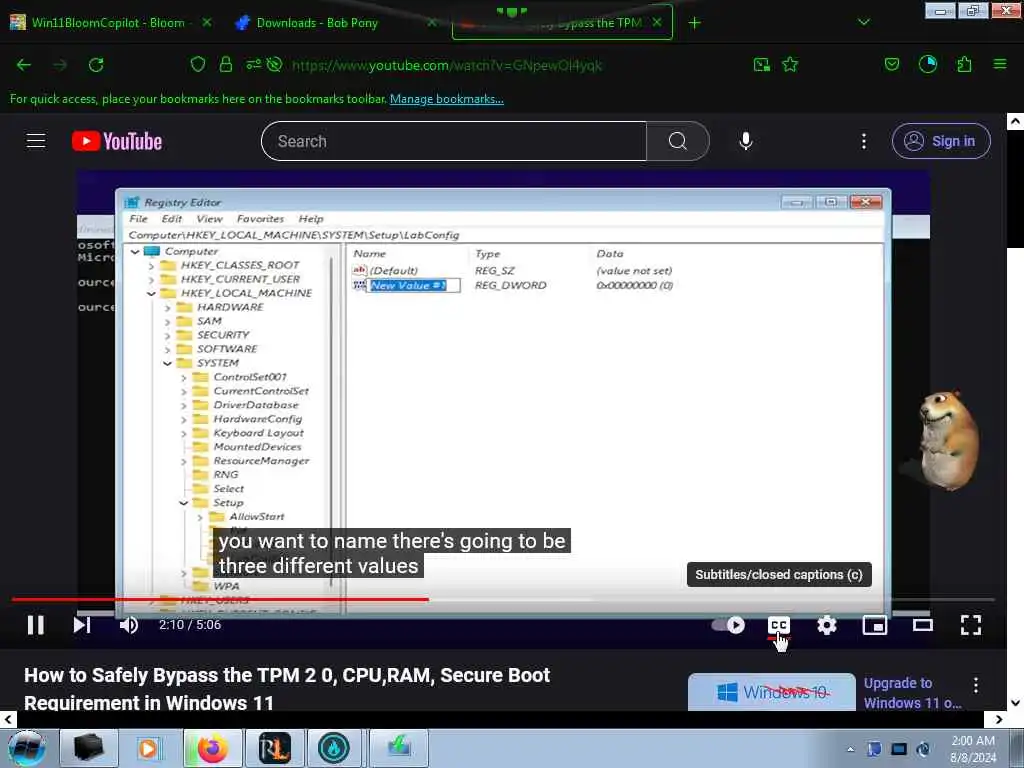This screenshot has height=768, width=1024.
Task: Open Upgrade to Windows 11 video link
Action: coord(912,693)
